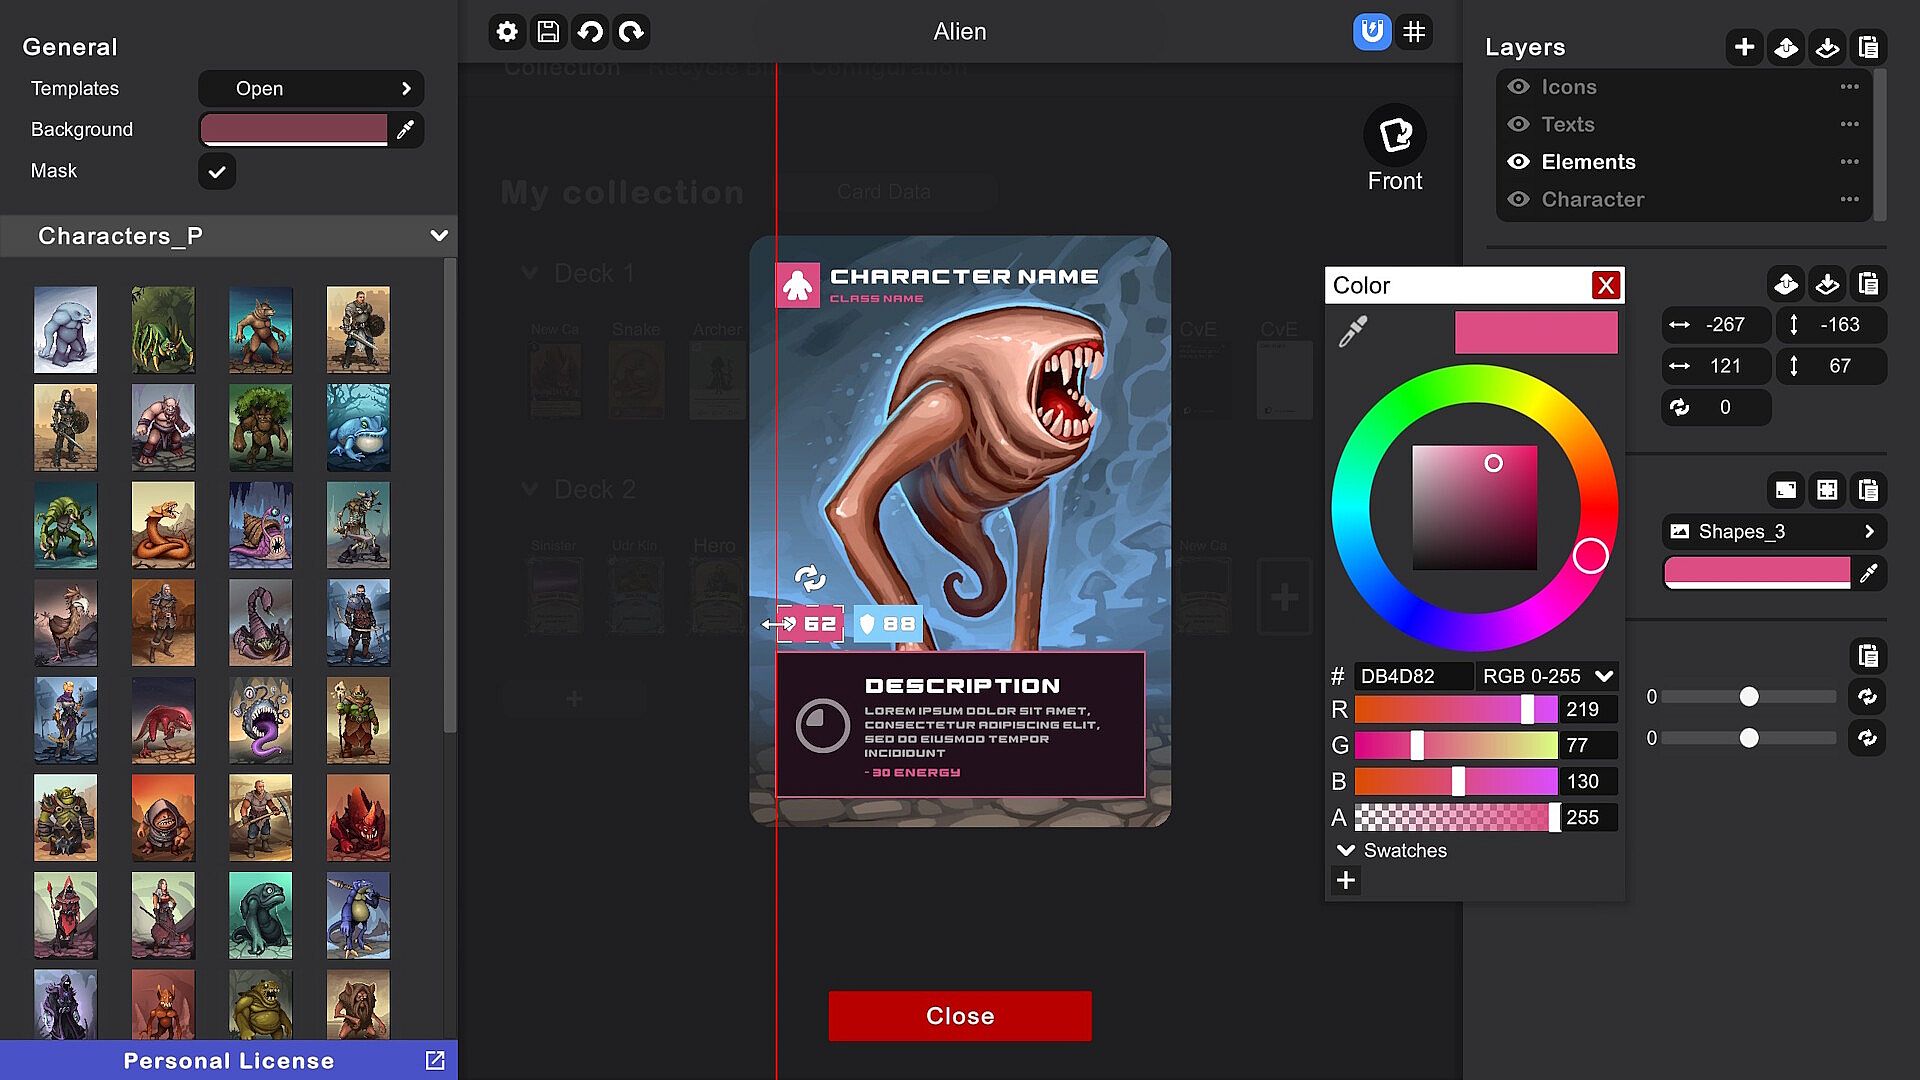Open the RGB 0-255 mode dropdown

click(1547, 676)
